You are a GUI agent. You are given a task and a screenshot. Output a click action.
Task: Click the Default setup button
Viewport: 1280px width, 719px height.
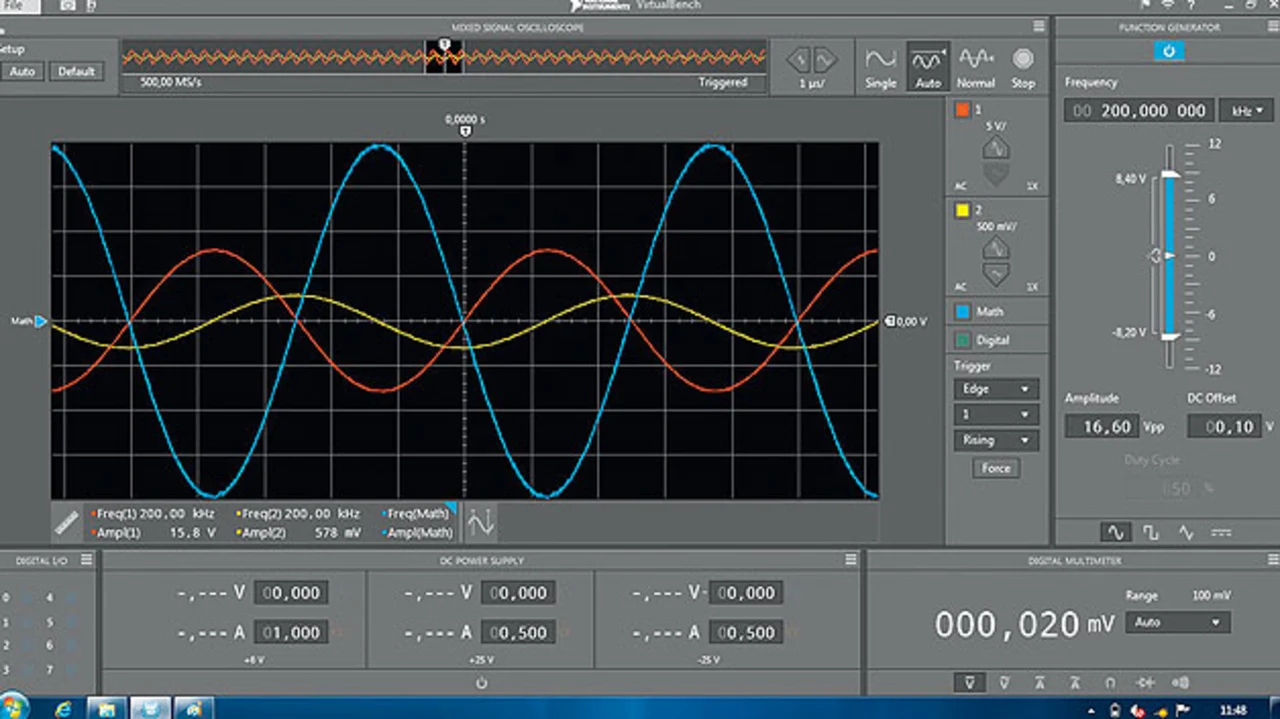coord(76,72)
